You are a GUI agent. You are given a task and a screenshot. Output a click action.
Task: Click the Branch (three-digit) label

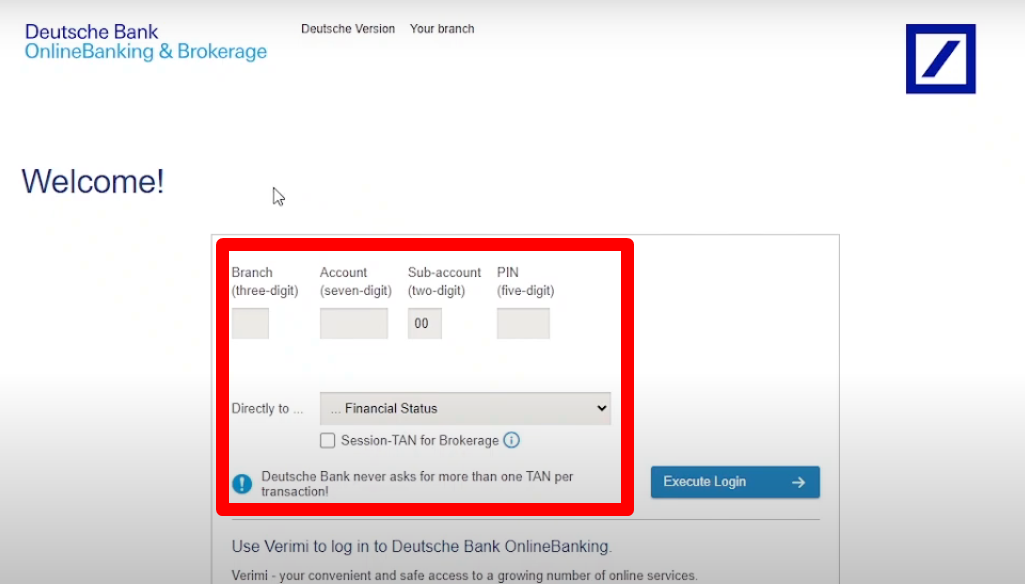(265, 281)
